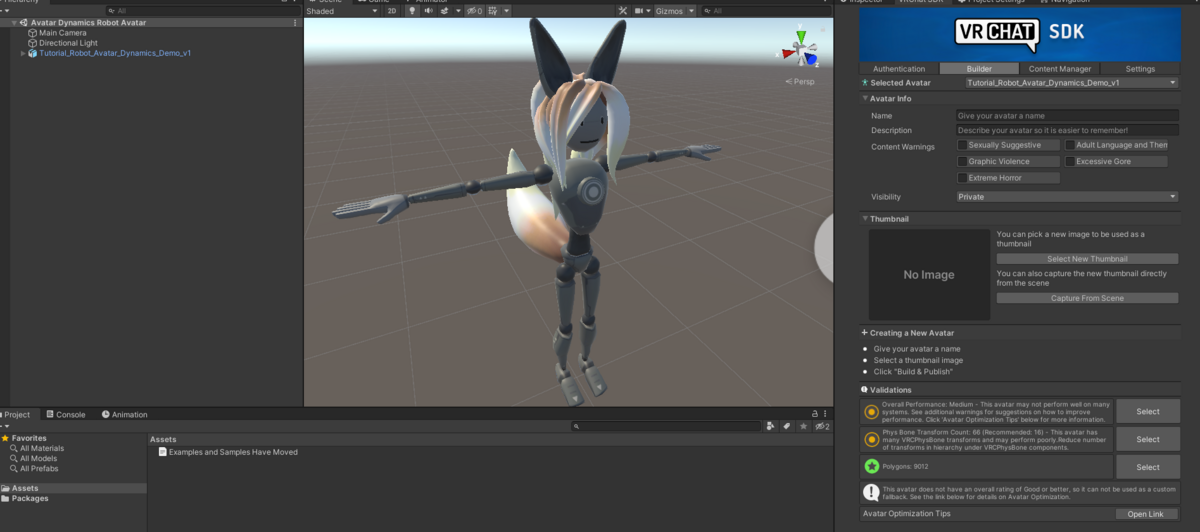Switch to the SDK Builder tab

click(979, 69)
